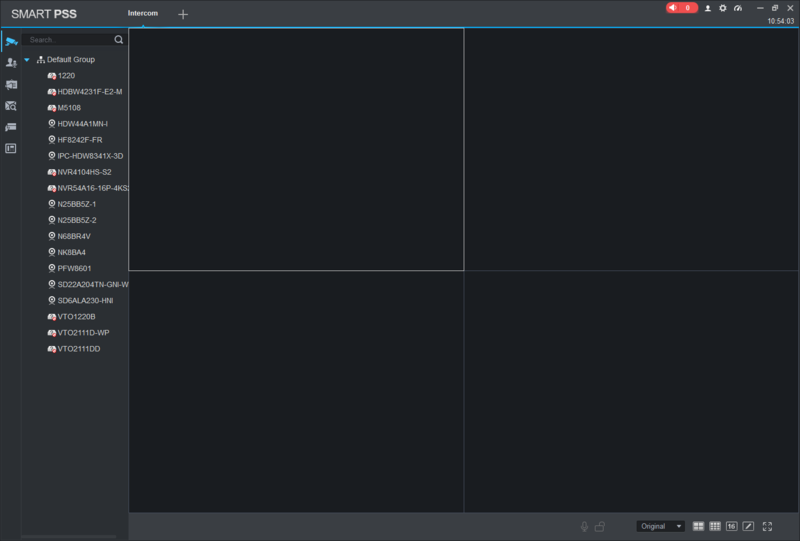Image resolution: width=800 pixels, height=541 pixels.
Task: Open the user talk sidebar icon
Action: (11, 63)
